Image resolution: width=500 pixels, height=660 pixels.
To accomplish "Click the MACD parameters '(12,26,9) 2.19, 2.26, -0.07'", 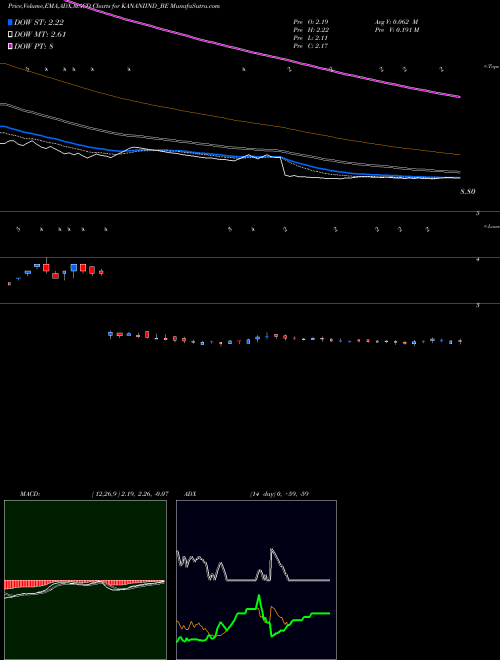I will coord(130,493).
